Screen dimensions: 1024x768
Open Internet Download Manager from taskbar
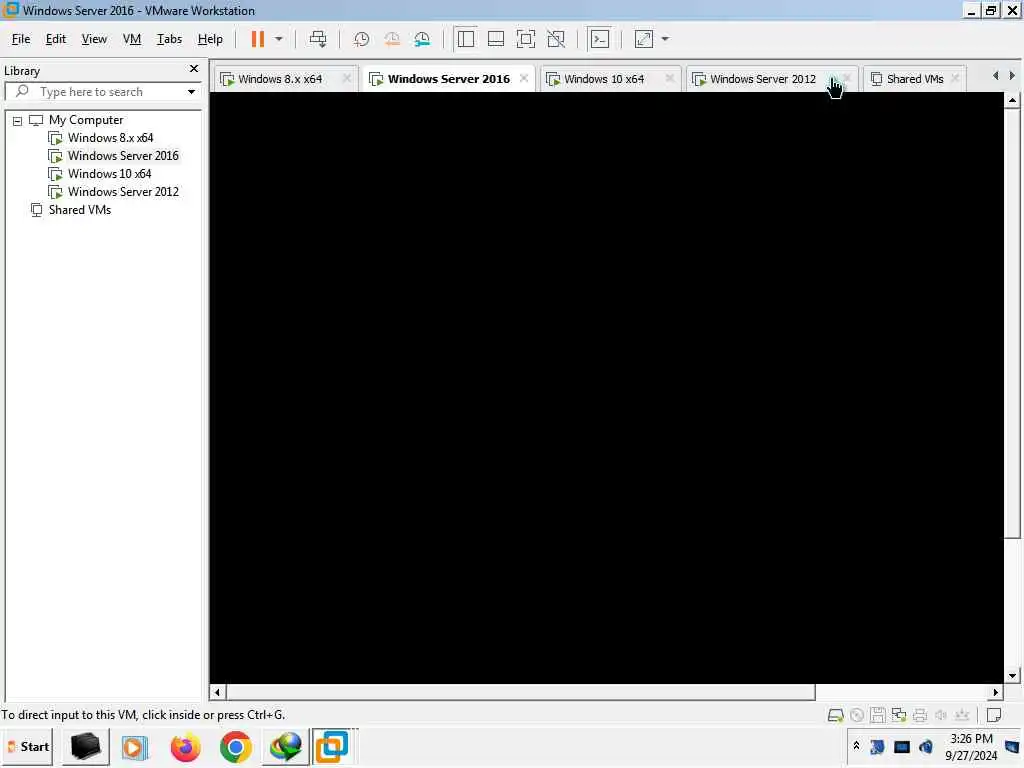pos(285,747)
